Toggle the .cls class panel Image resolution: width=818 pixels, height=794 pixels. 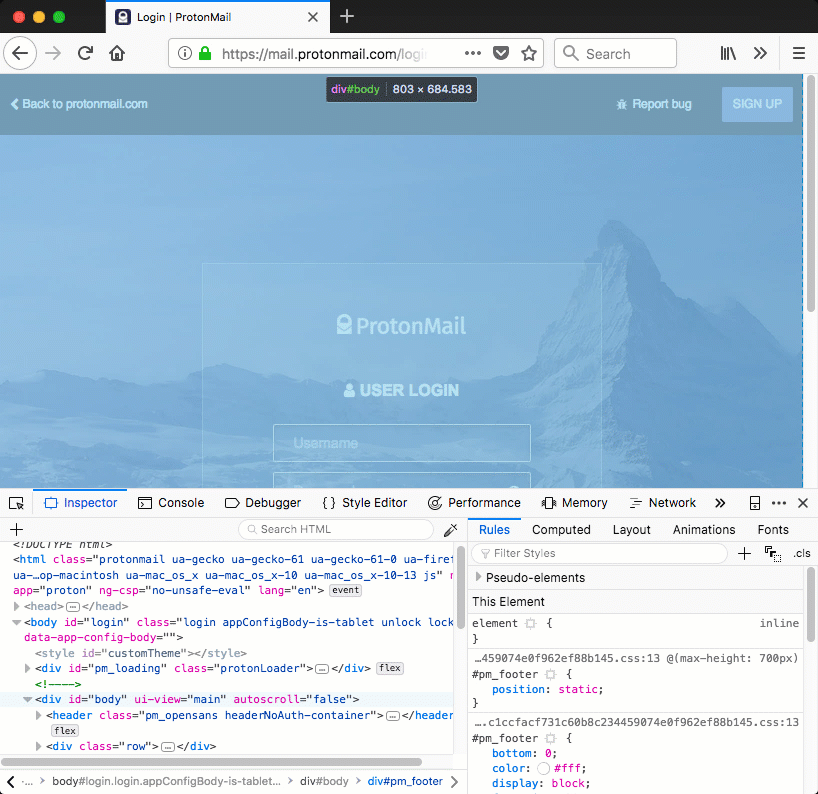click(802, 554)
